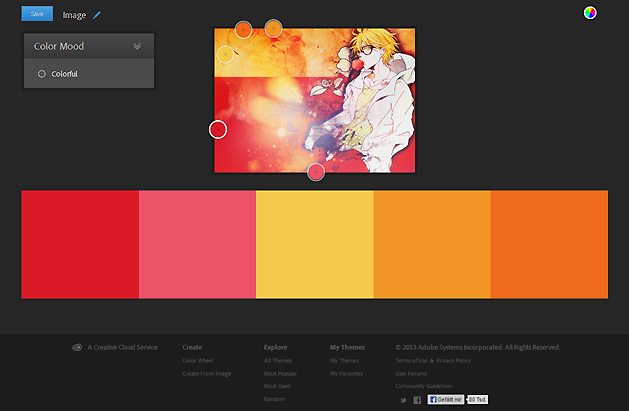Viewport: 629px width, 411px height.
Task: Click the 60 Tsd. like count bubble
Action: pos(477,399)
